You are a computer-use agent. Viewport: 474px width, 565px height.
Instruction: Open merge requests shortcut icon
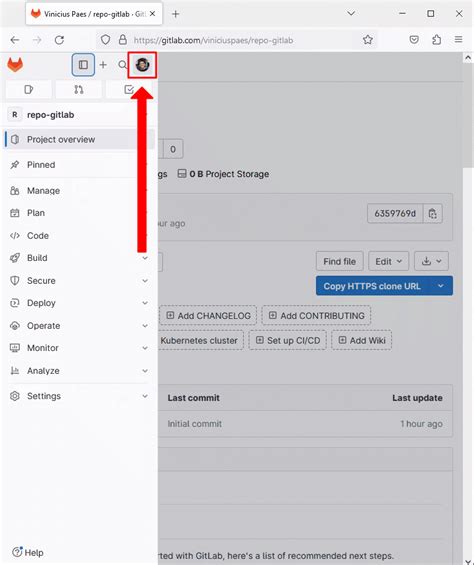click(x=79, y=89)
